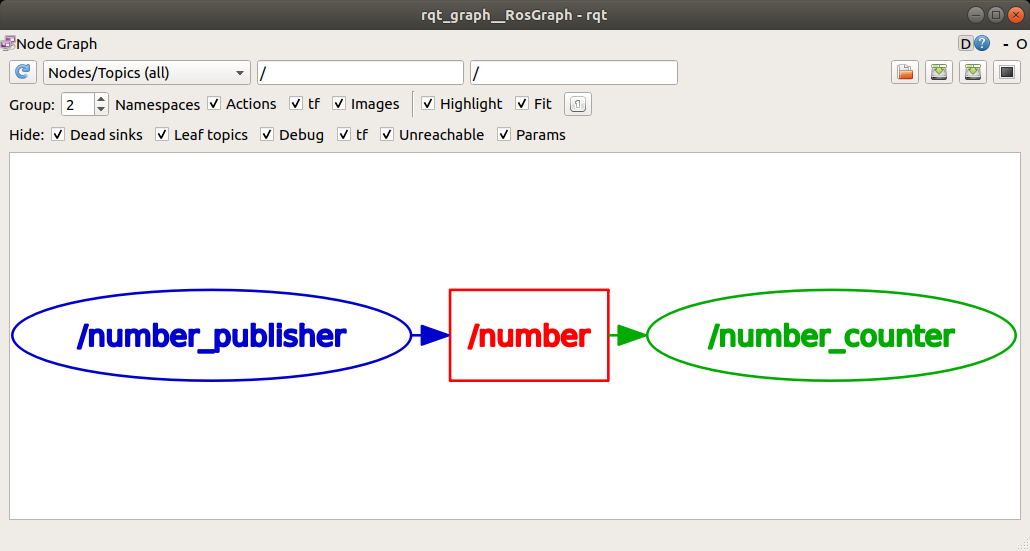
Task: Click the undock dash button
Action: tap(1005, 44)
